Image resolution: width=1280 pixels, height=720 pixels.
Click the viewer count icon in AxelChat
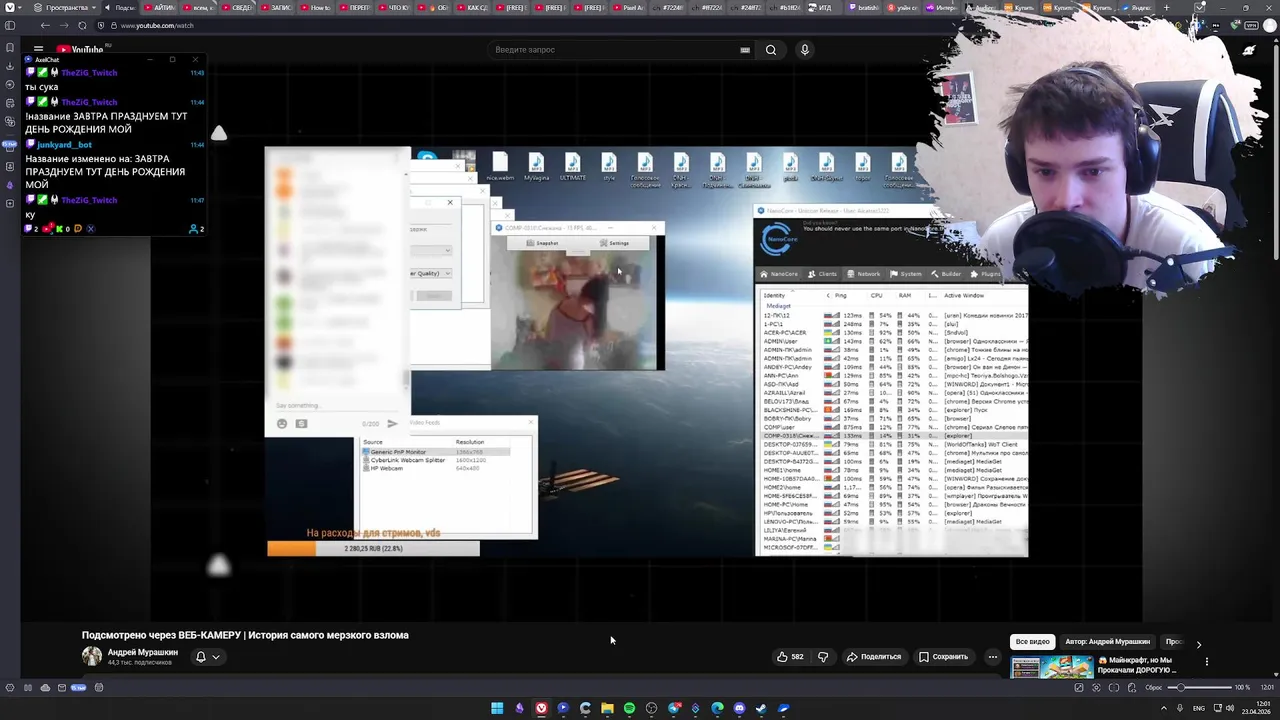coord(194,229)
